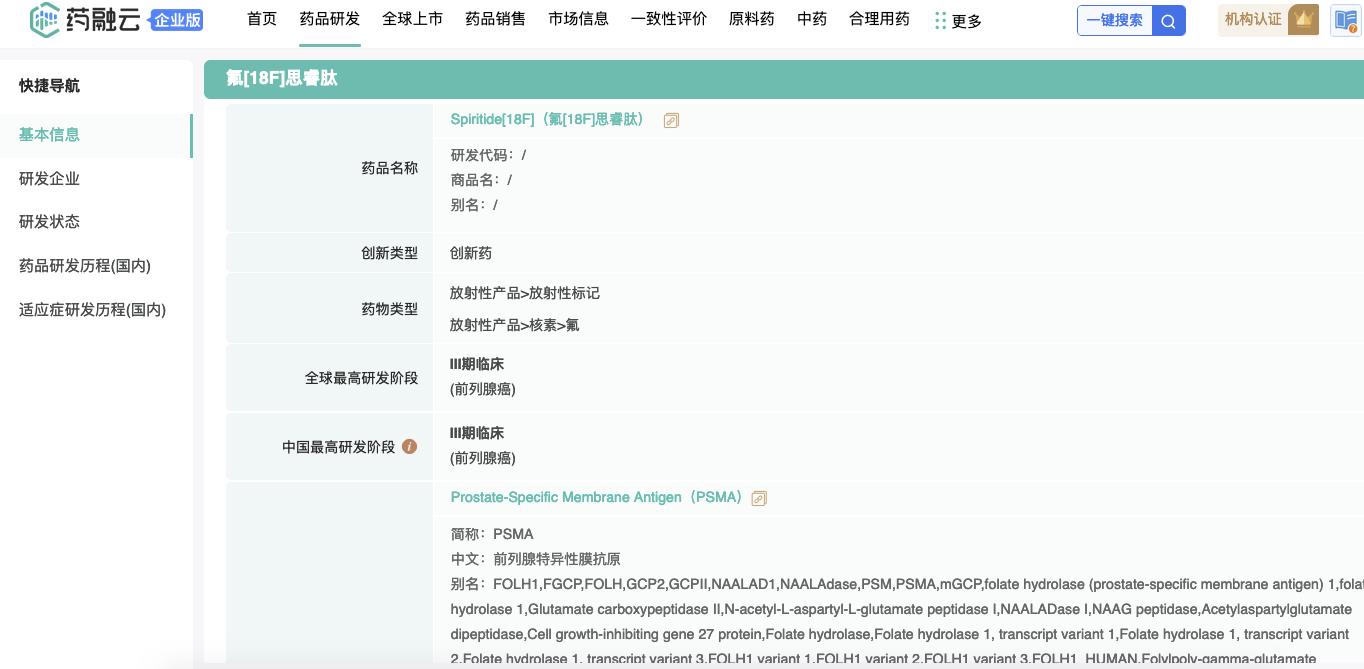Click 放射性产品>核素>氟 text
Screen dimensions: 1364x669
[x=515, y=325]
